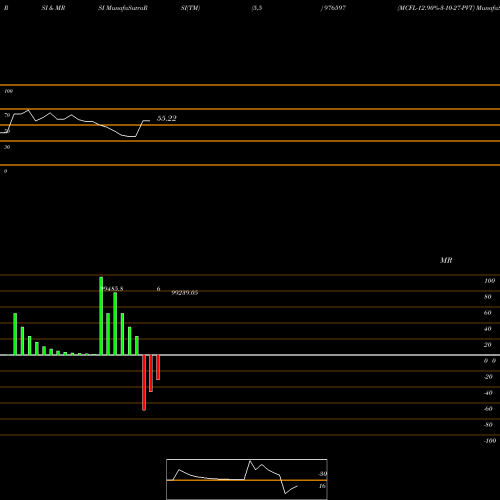Click the MCFL-12.99%-8-10-27-PVT symbol title
Screen dimensions: 500x500
coord(436,8)
